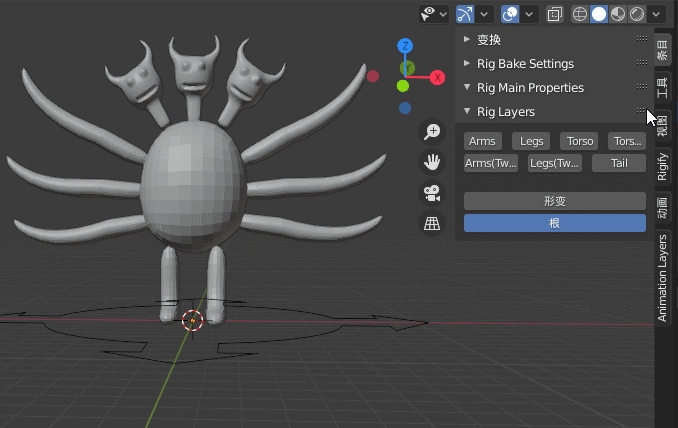Click the highlighted 根 layer button

[x=555, y=224]
